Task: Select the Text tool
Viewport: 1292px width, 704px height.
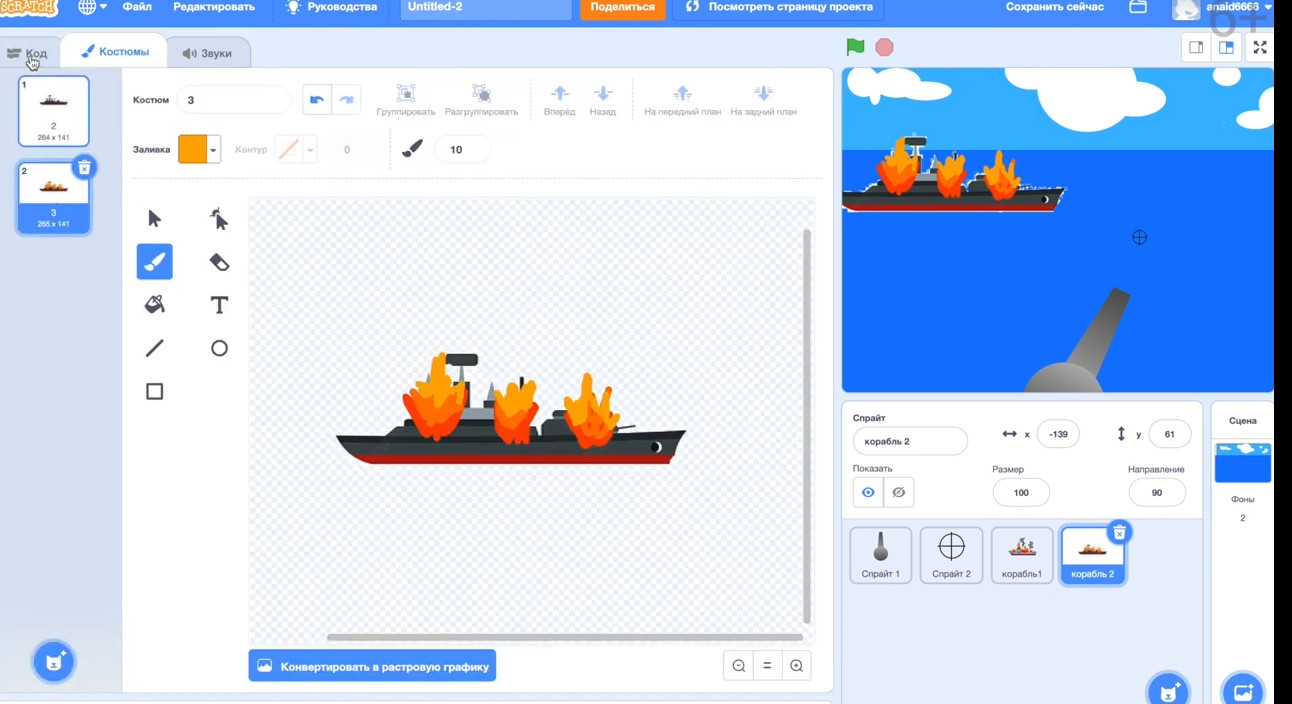Action: [x=219, y=305]
